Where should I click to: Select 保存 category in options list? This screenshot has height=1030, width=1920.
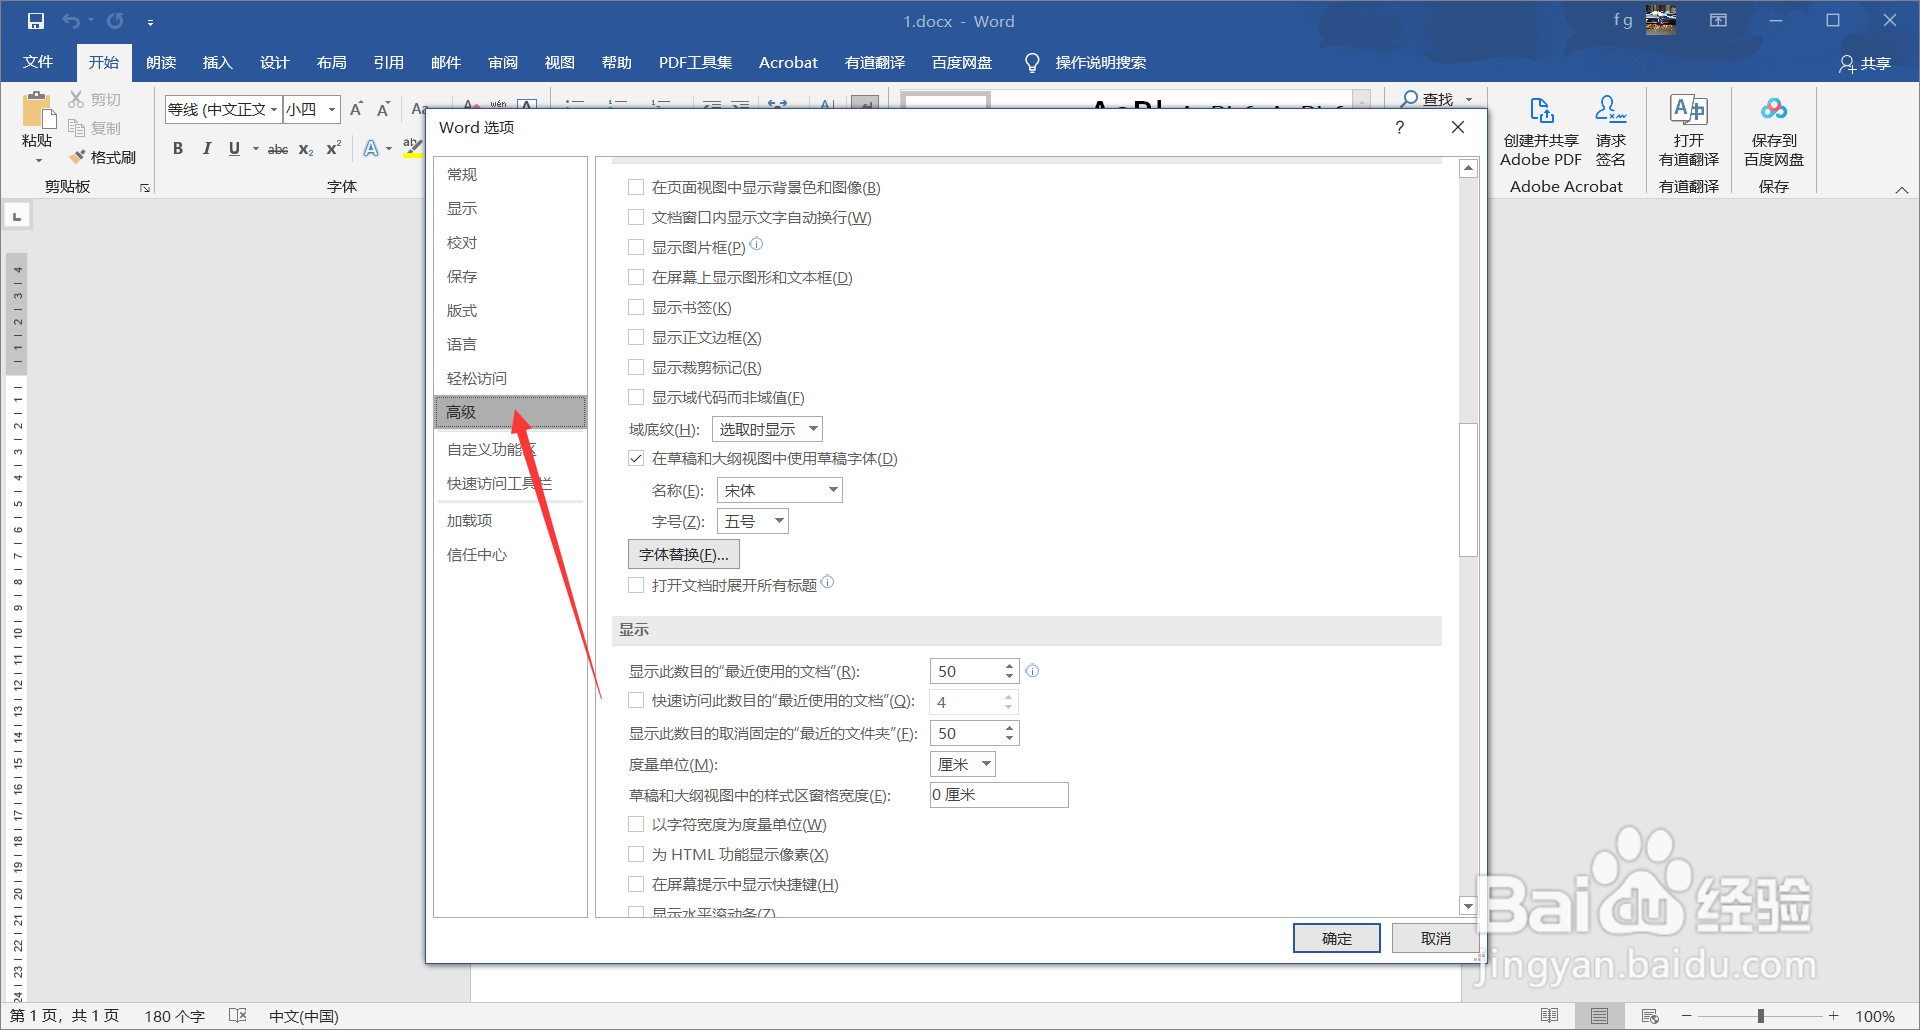click(x=510, y=276)
